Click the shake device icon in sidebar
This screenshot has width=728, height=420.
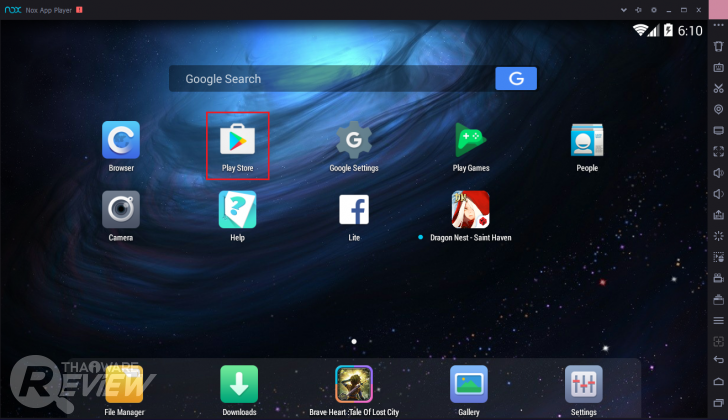718,46
